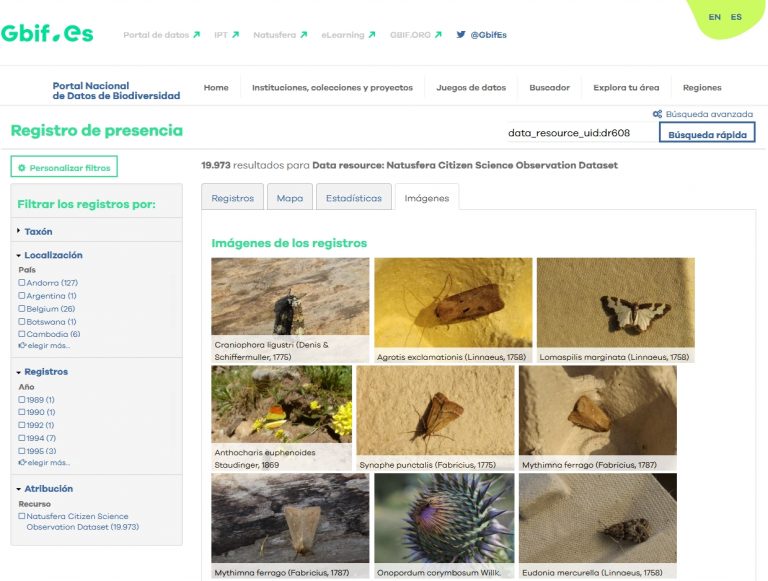Click external link arrow beside GBIF.ORG

438,35
